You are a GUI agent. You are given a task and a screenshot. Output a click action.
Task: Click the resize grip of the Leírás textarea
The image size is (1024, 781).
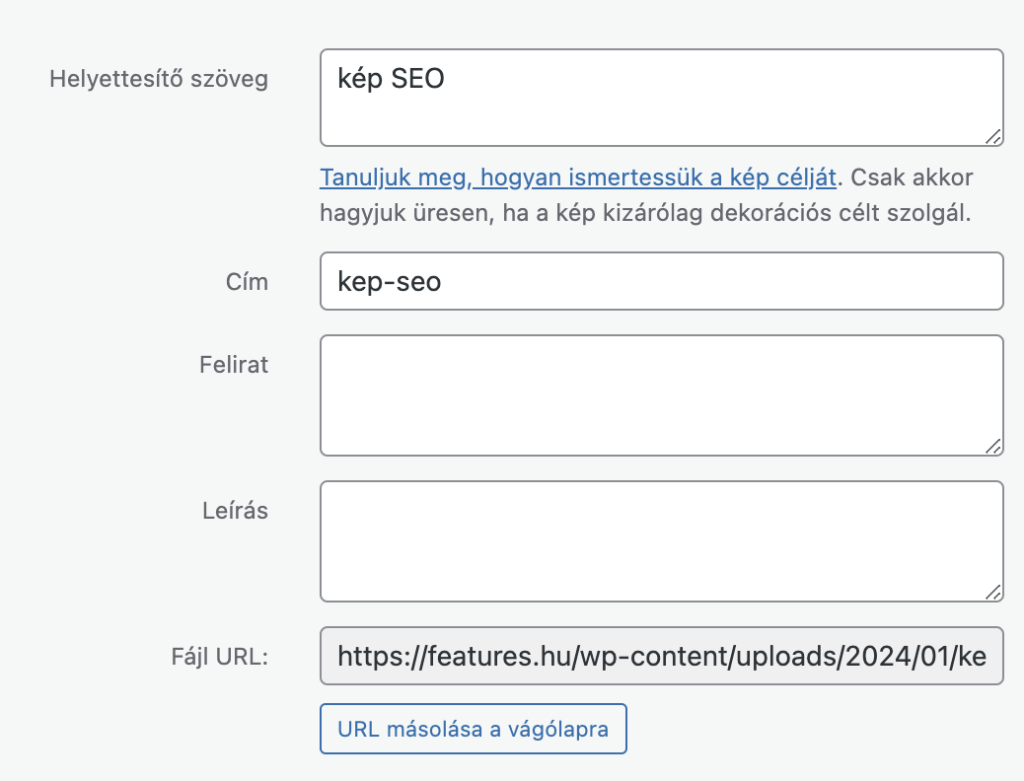992,592
